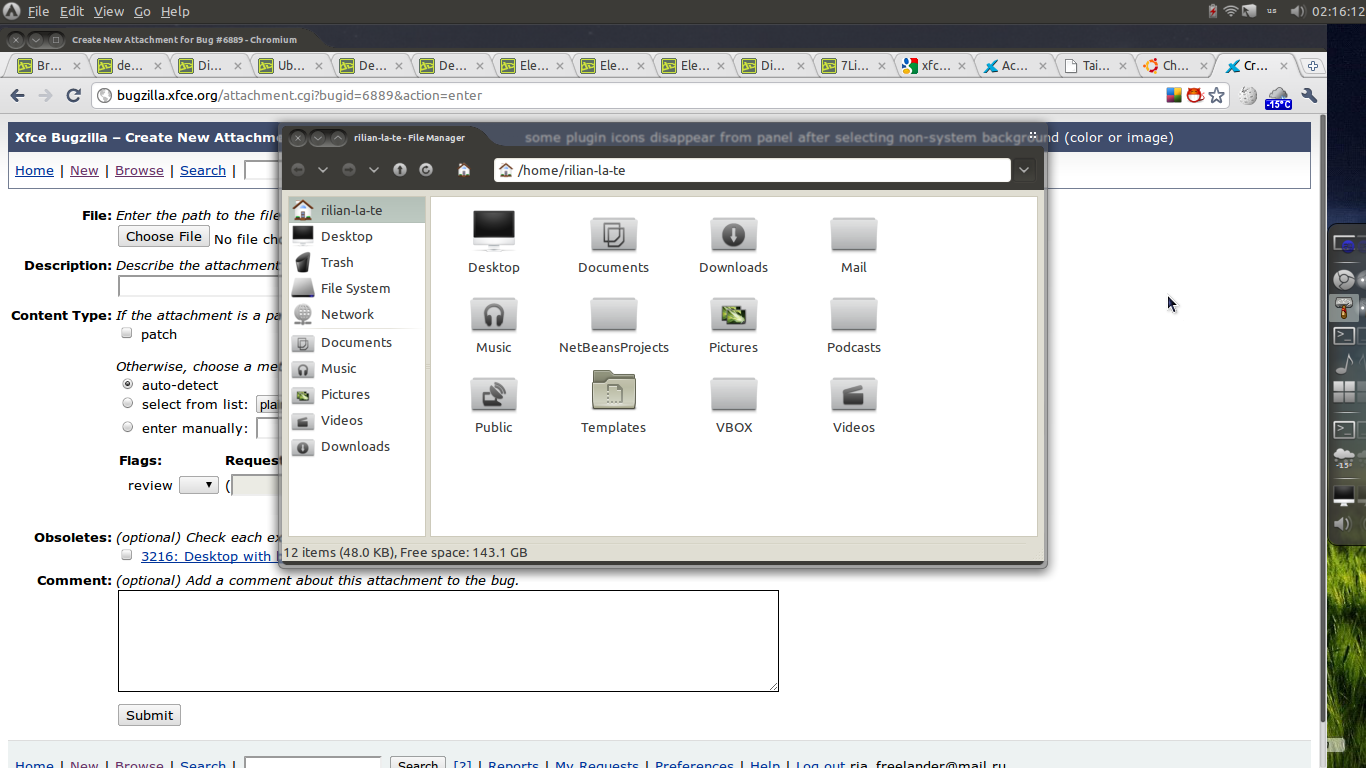
Task: Click the volume speaker icon in the top panel
Action: tap(1297, 12)
